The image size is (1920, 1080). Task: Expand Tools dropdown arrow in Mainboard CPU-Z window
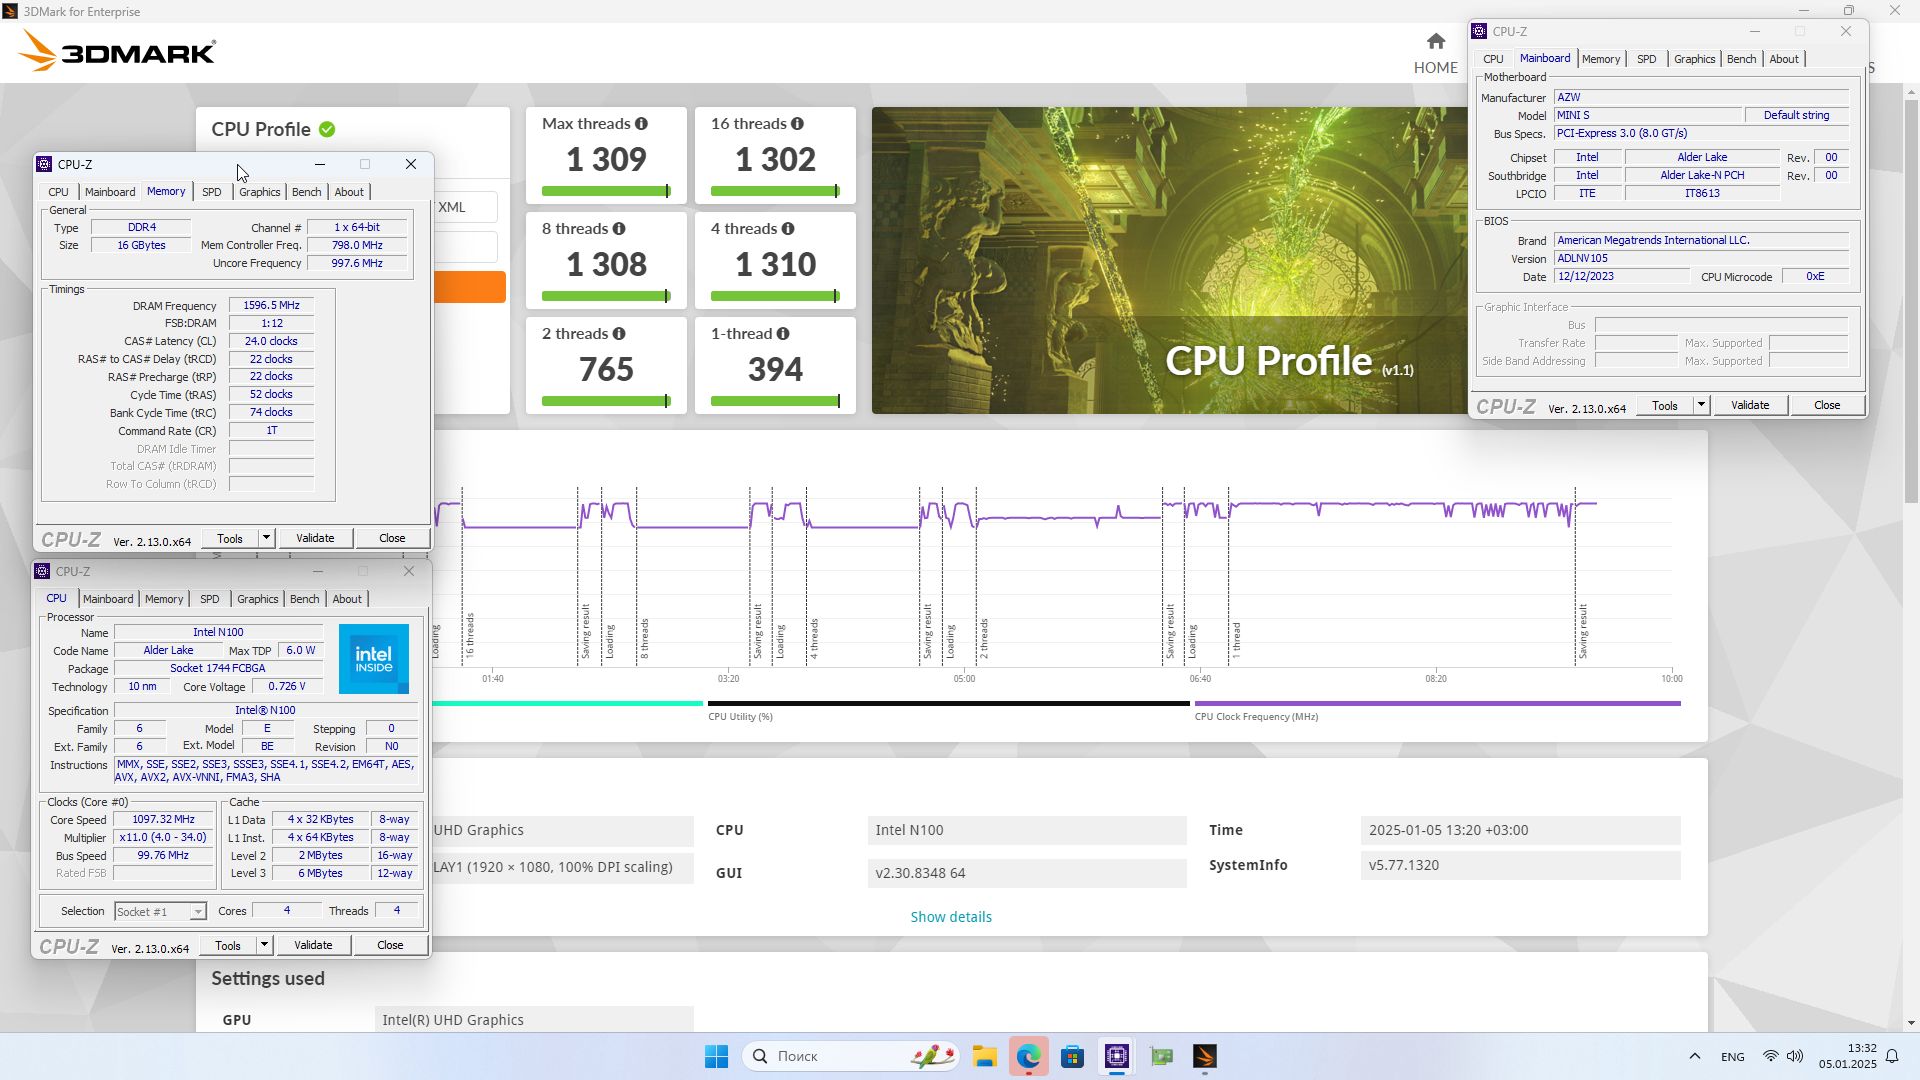pyautogui.click(x=1701, y=405)
